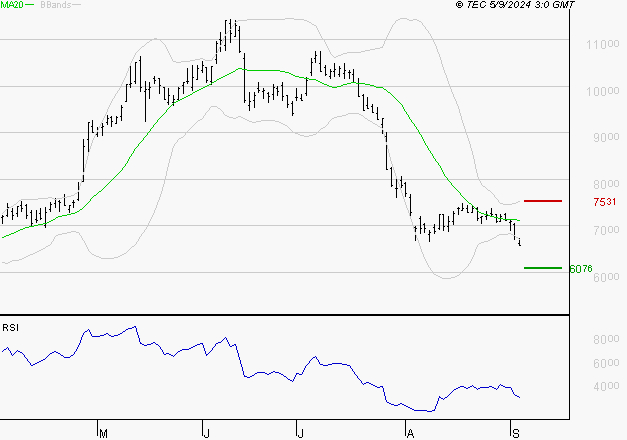Click the red resistance level line
Image resolution: width=627 pixels, height=440 pixels.
543,201
